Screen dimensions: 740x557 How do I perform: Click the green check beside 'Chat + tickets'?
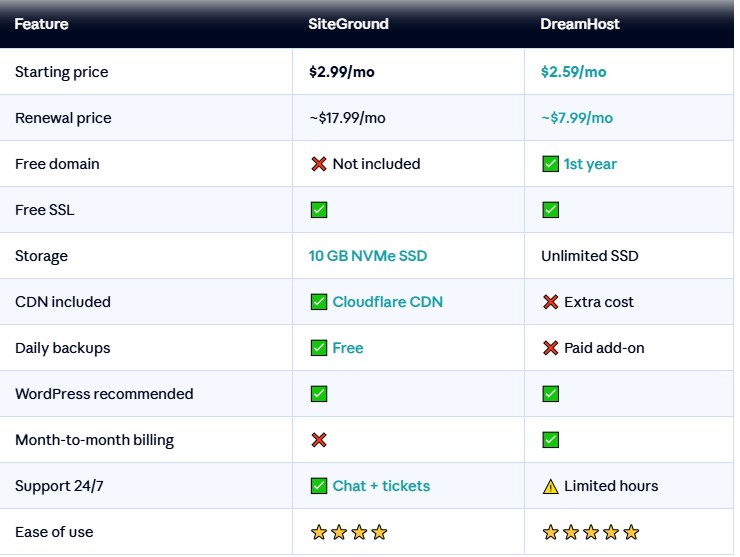[x=319, y=486]
